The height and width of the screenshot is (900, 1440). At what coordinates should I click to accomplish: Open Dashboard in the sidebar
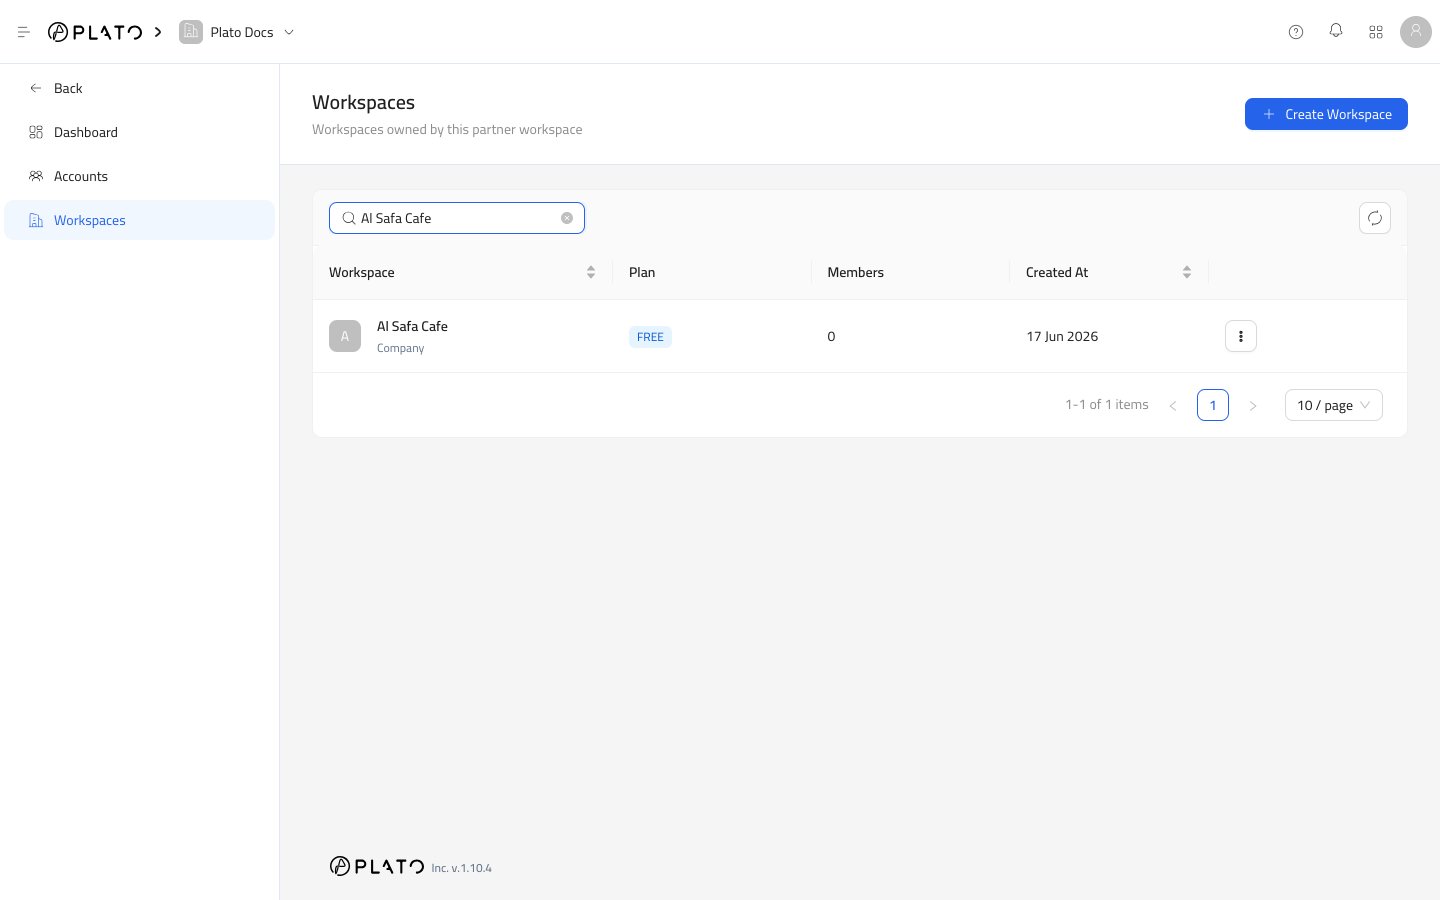pyautogui.click(x=139, y=132)
